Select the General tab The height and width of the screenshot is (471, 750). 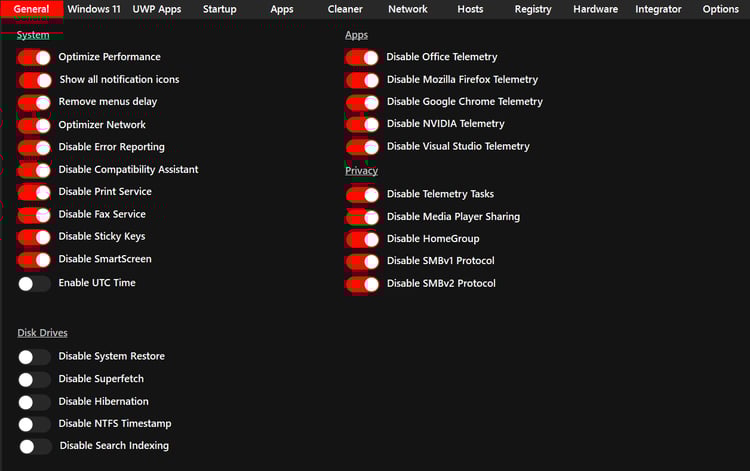click(32, 9)
